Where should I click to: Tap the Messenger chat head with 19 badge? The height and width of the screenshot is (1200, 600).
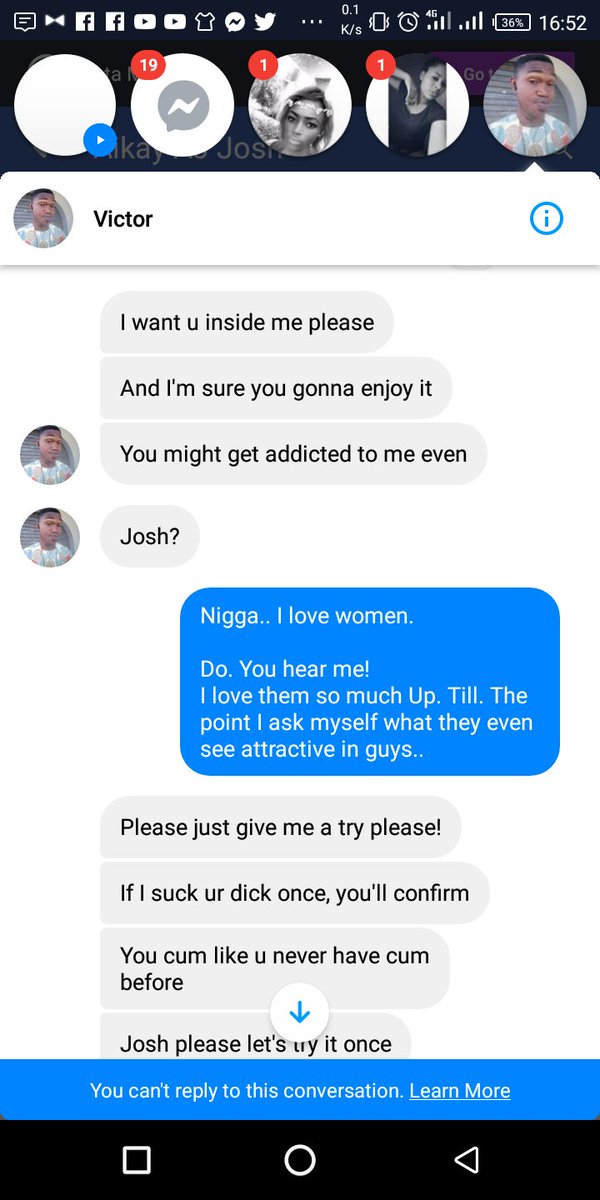point(182,106)
